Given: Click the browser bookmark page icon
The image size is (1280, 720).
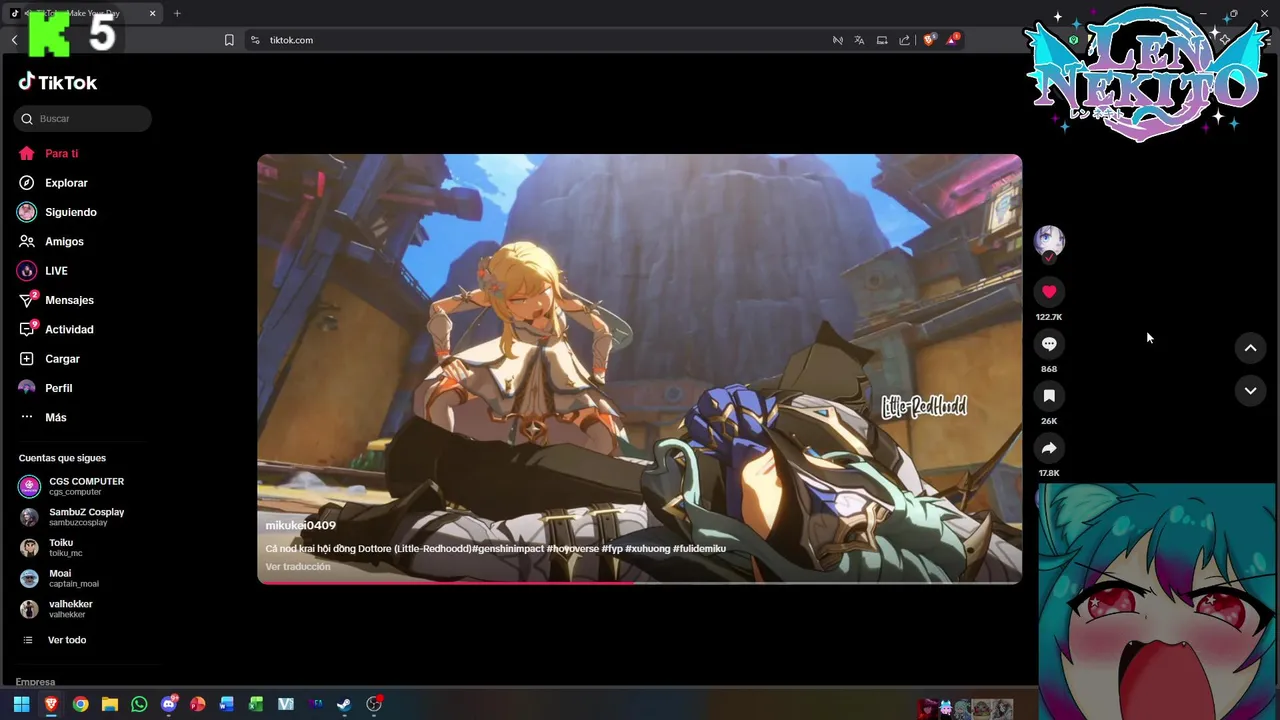Looking at the screenshot, I should point(229,40).
